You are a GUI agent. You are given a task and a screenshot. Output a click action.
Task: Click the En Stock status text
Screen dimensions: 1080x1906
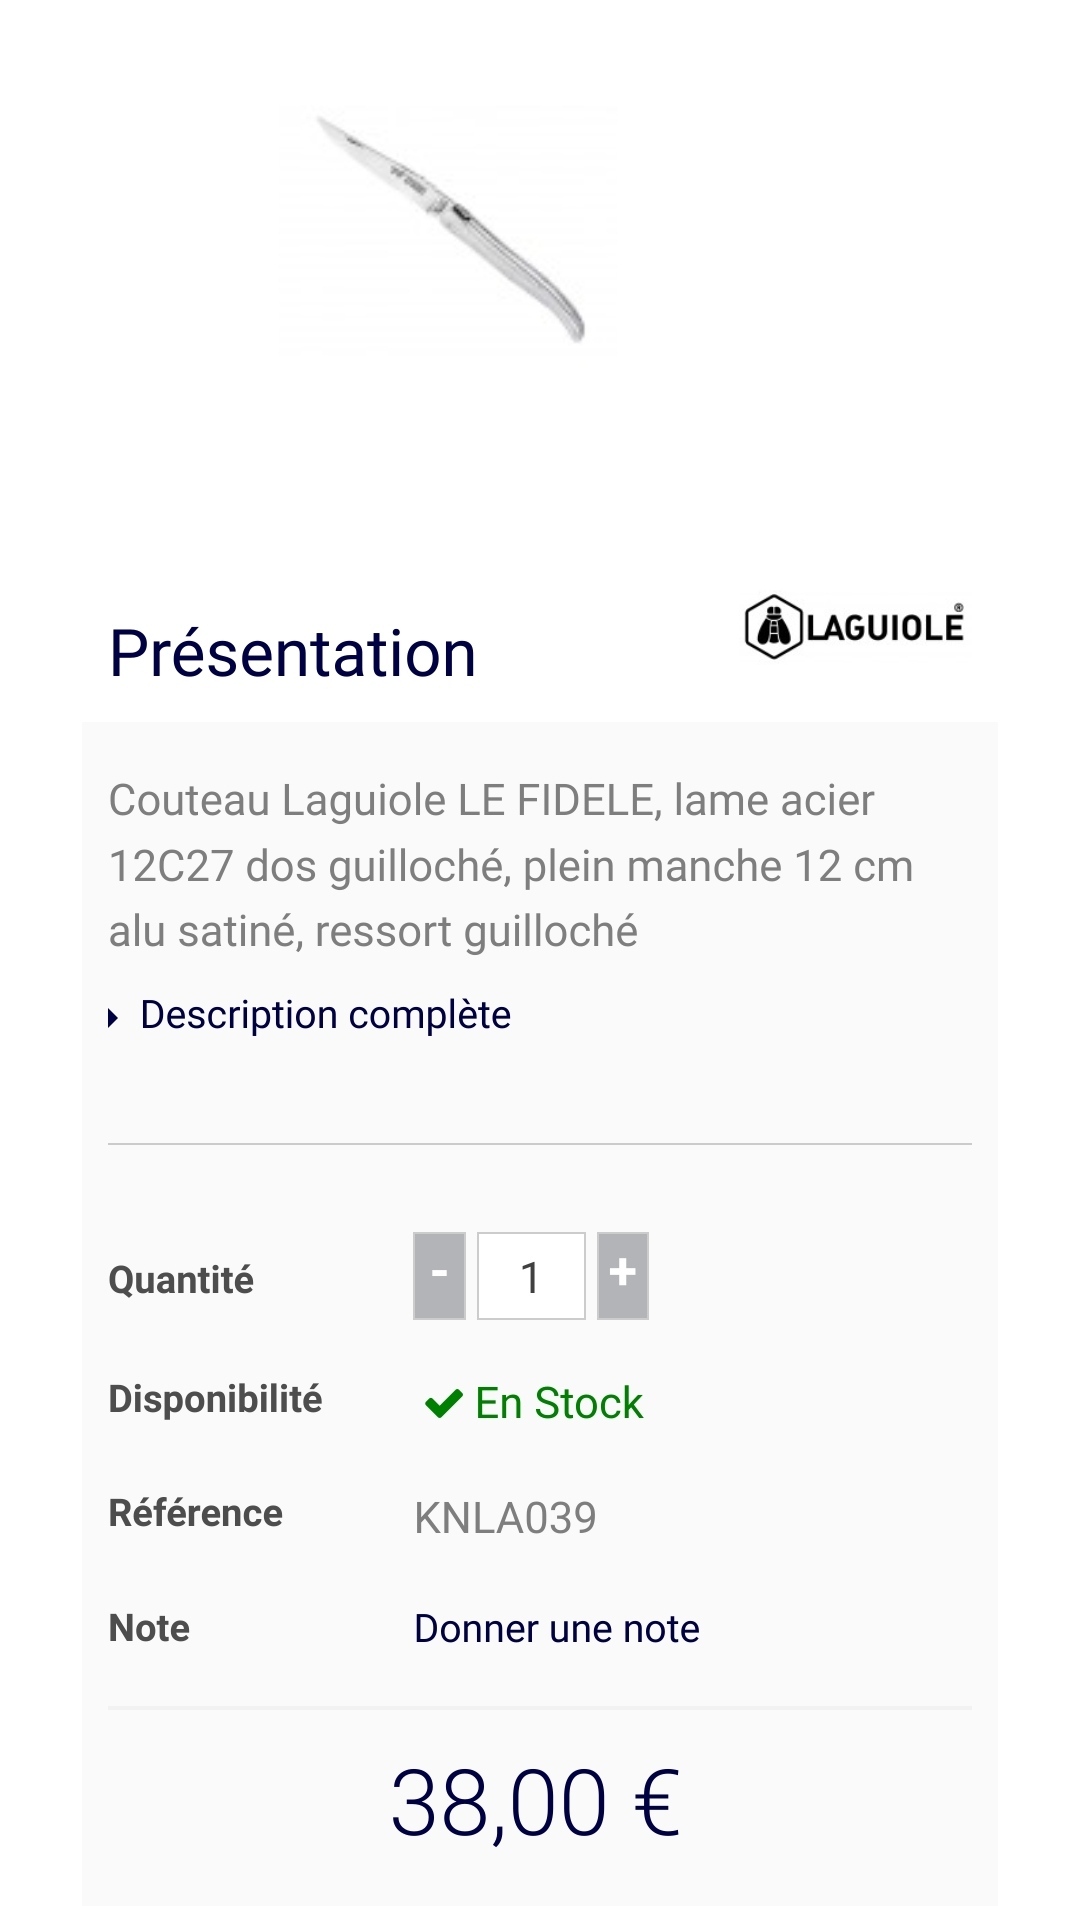point(559,1403)
